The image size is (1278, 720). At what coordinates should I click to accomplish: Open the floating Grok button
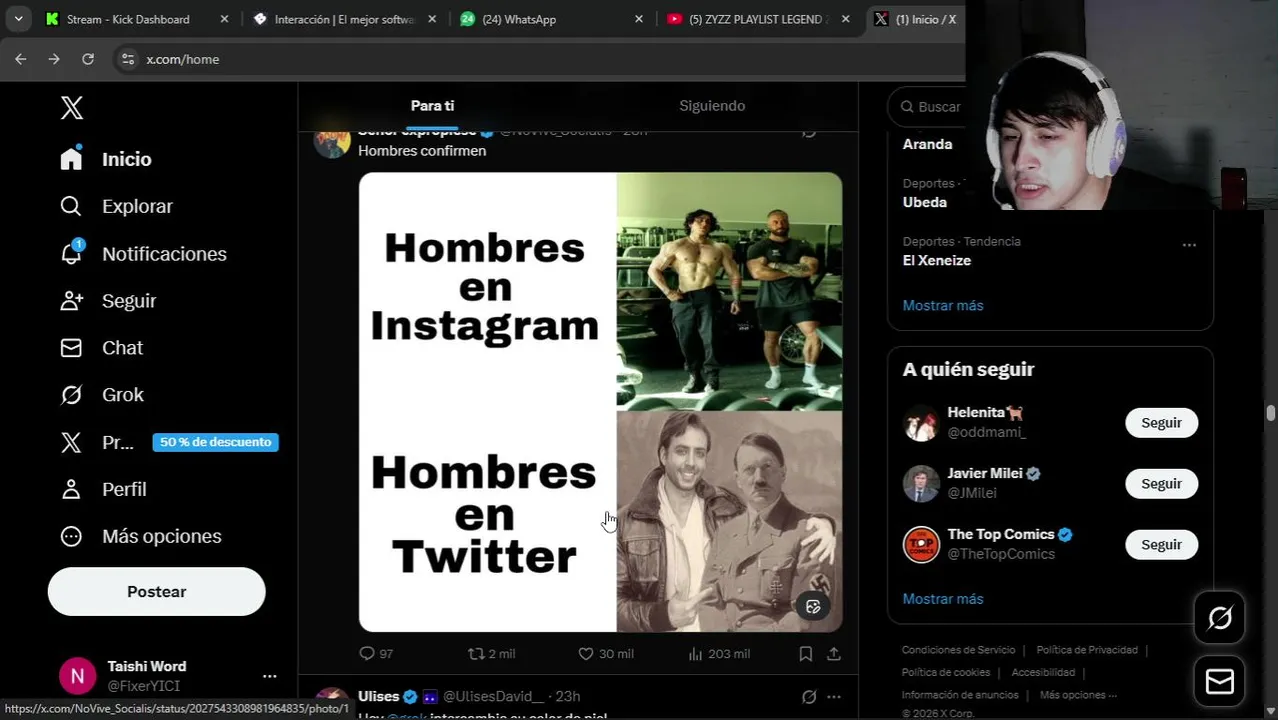(x=1220, y=618)
